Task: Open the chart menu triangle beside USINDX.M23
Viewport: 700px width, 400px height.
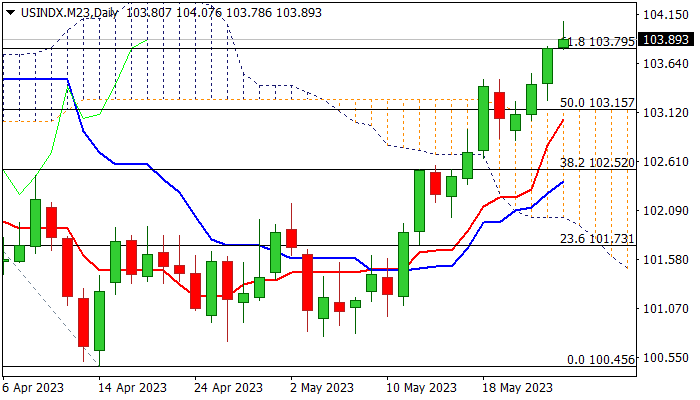Action: point(10,13)
